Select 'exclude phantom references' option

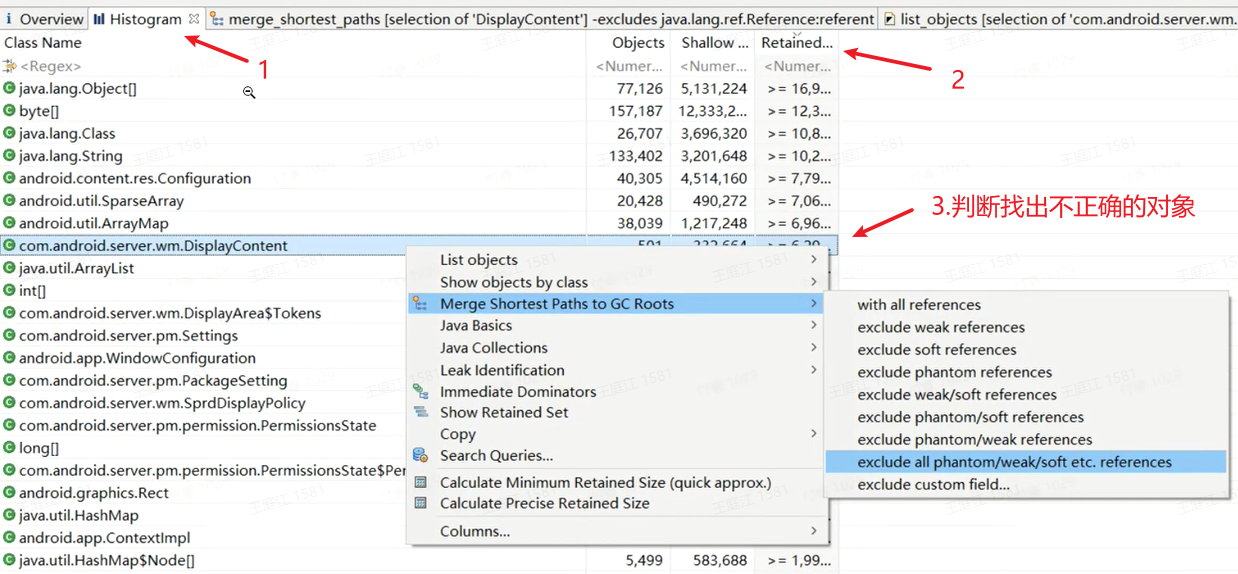[x=1026, y=372]
